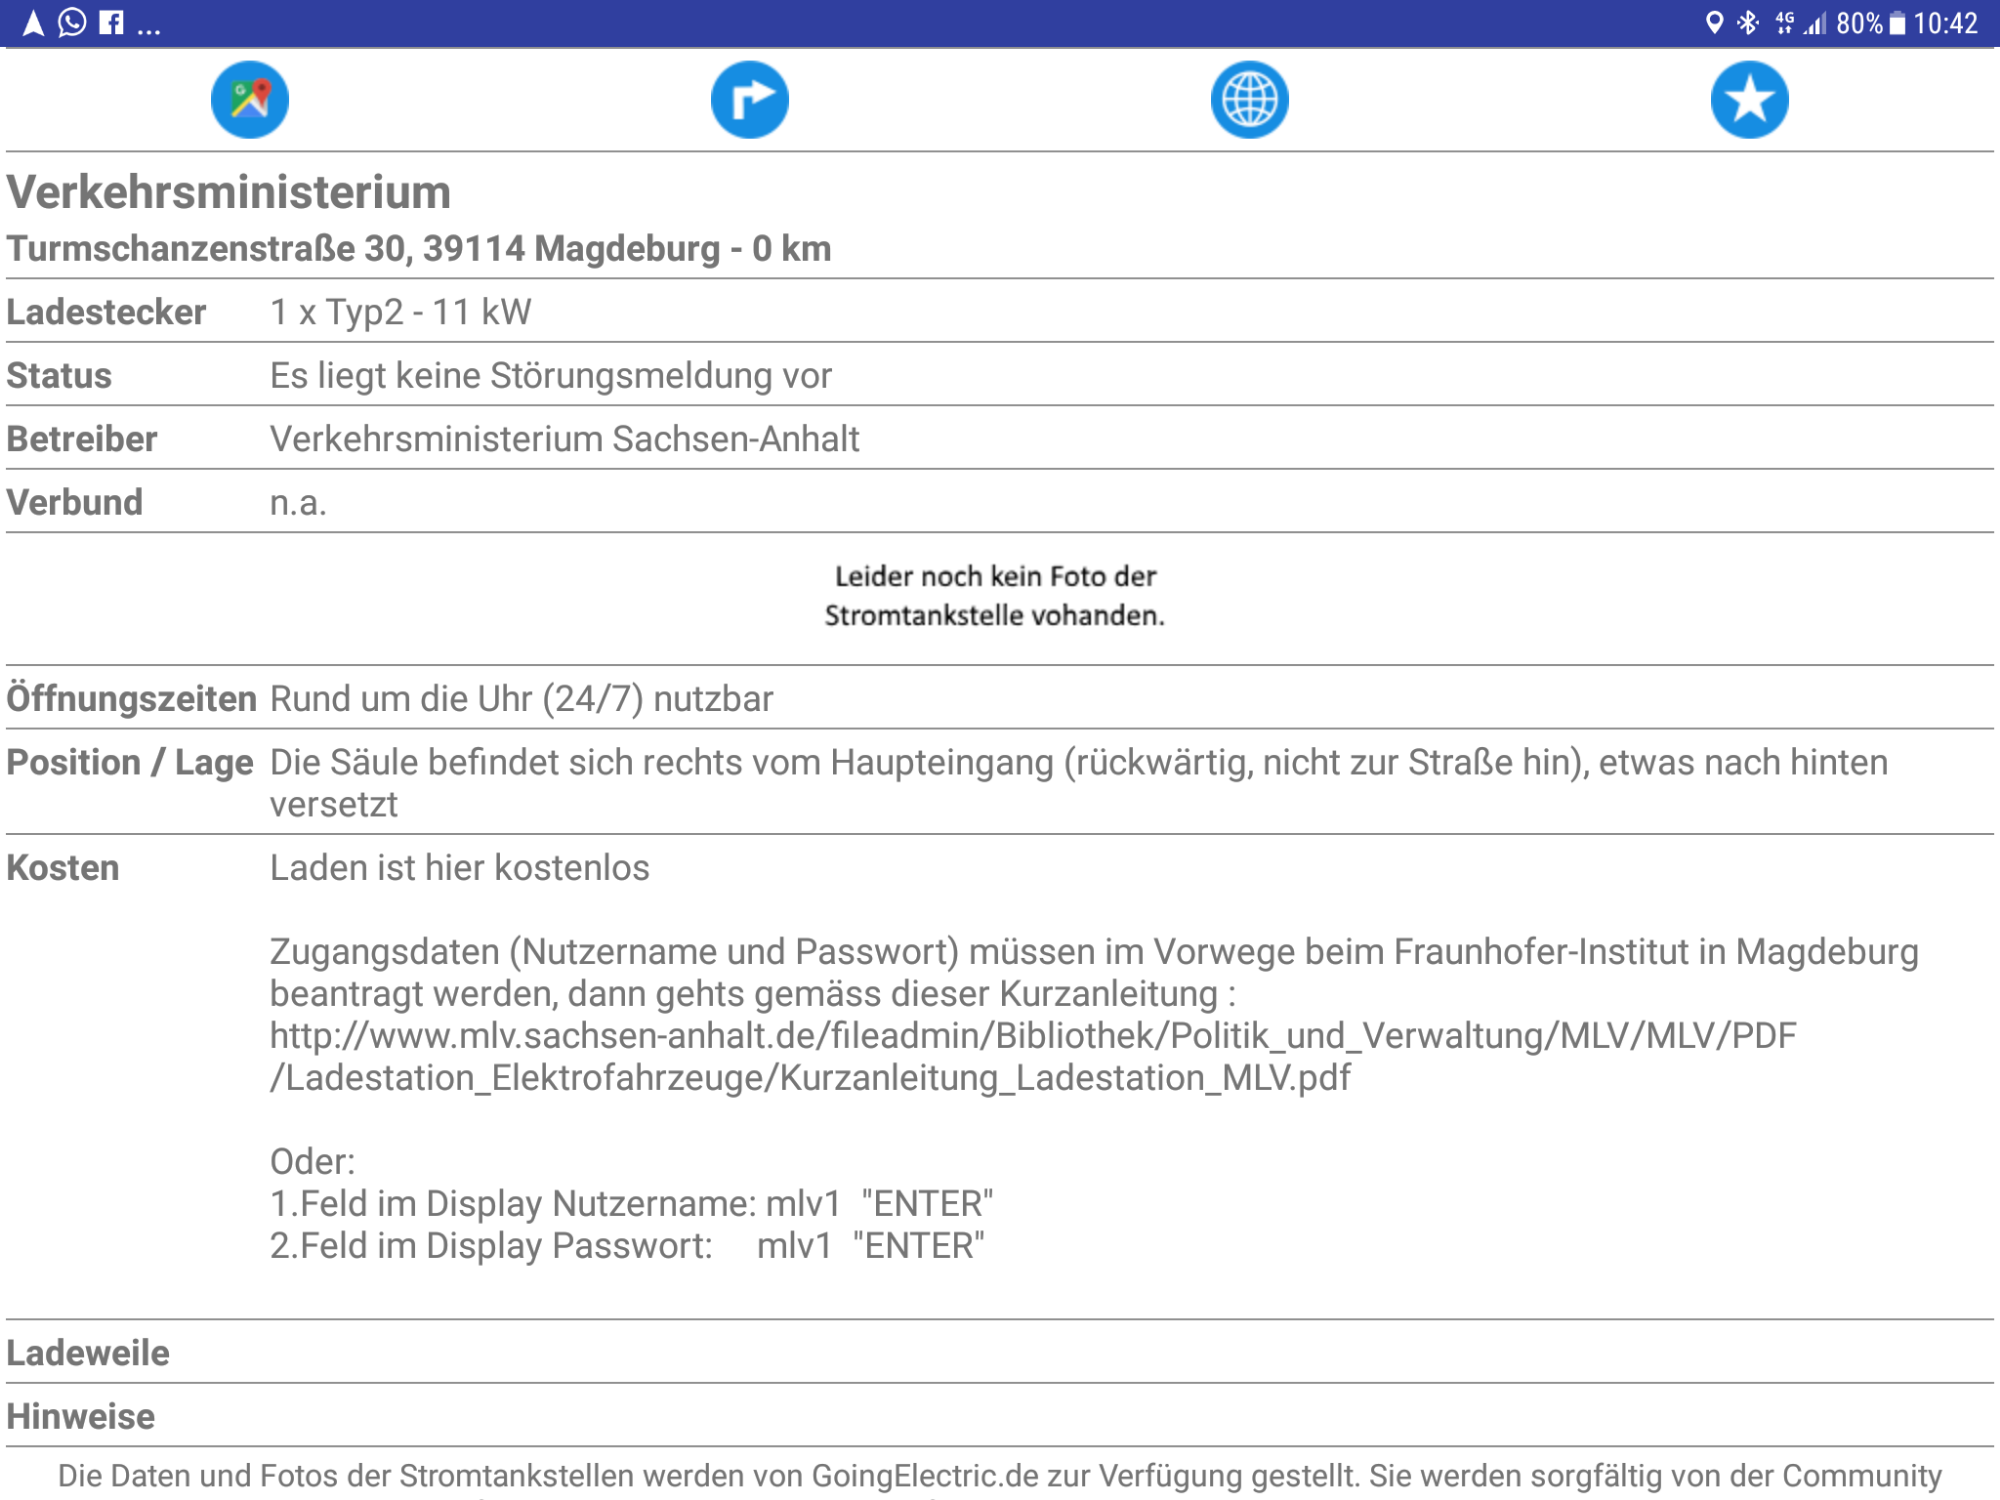Tap the Ladeweile section header
The width and height of the screenshot is (2000, 1500).
tap(88, 1353)
